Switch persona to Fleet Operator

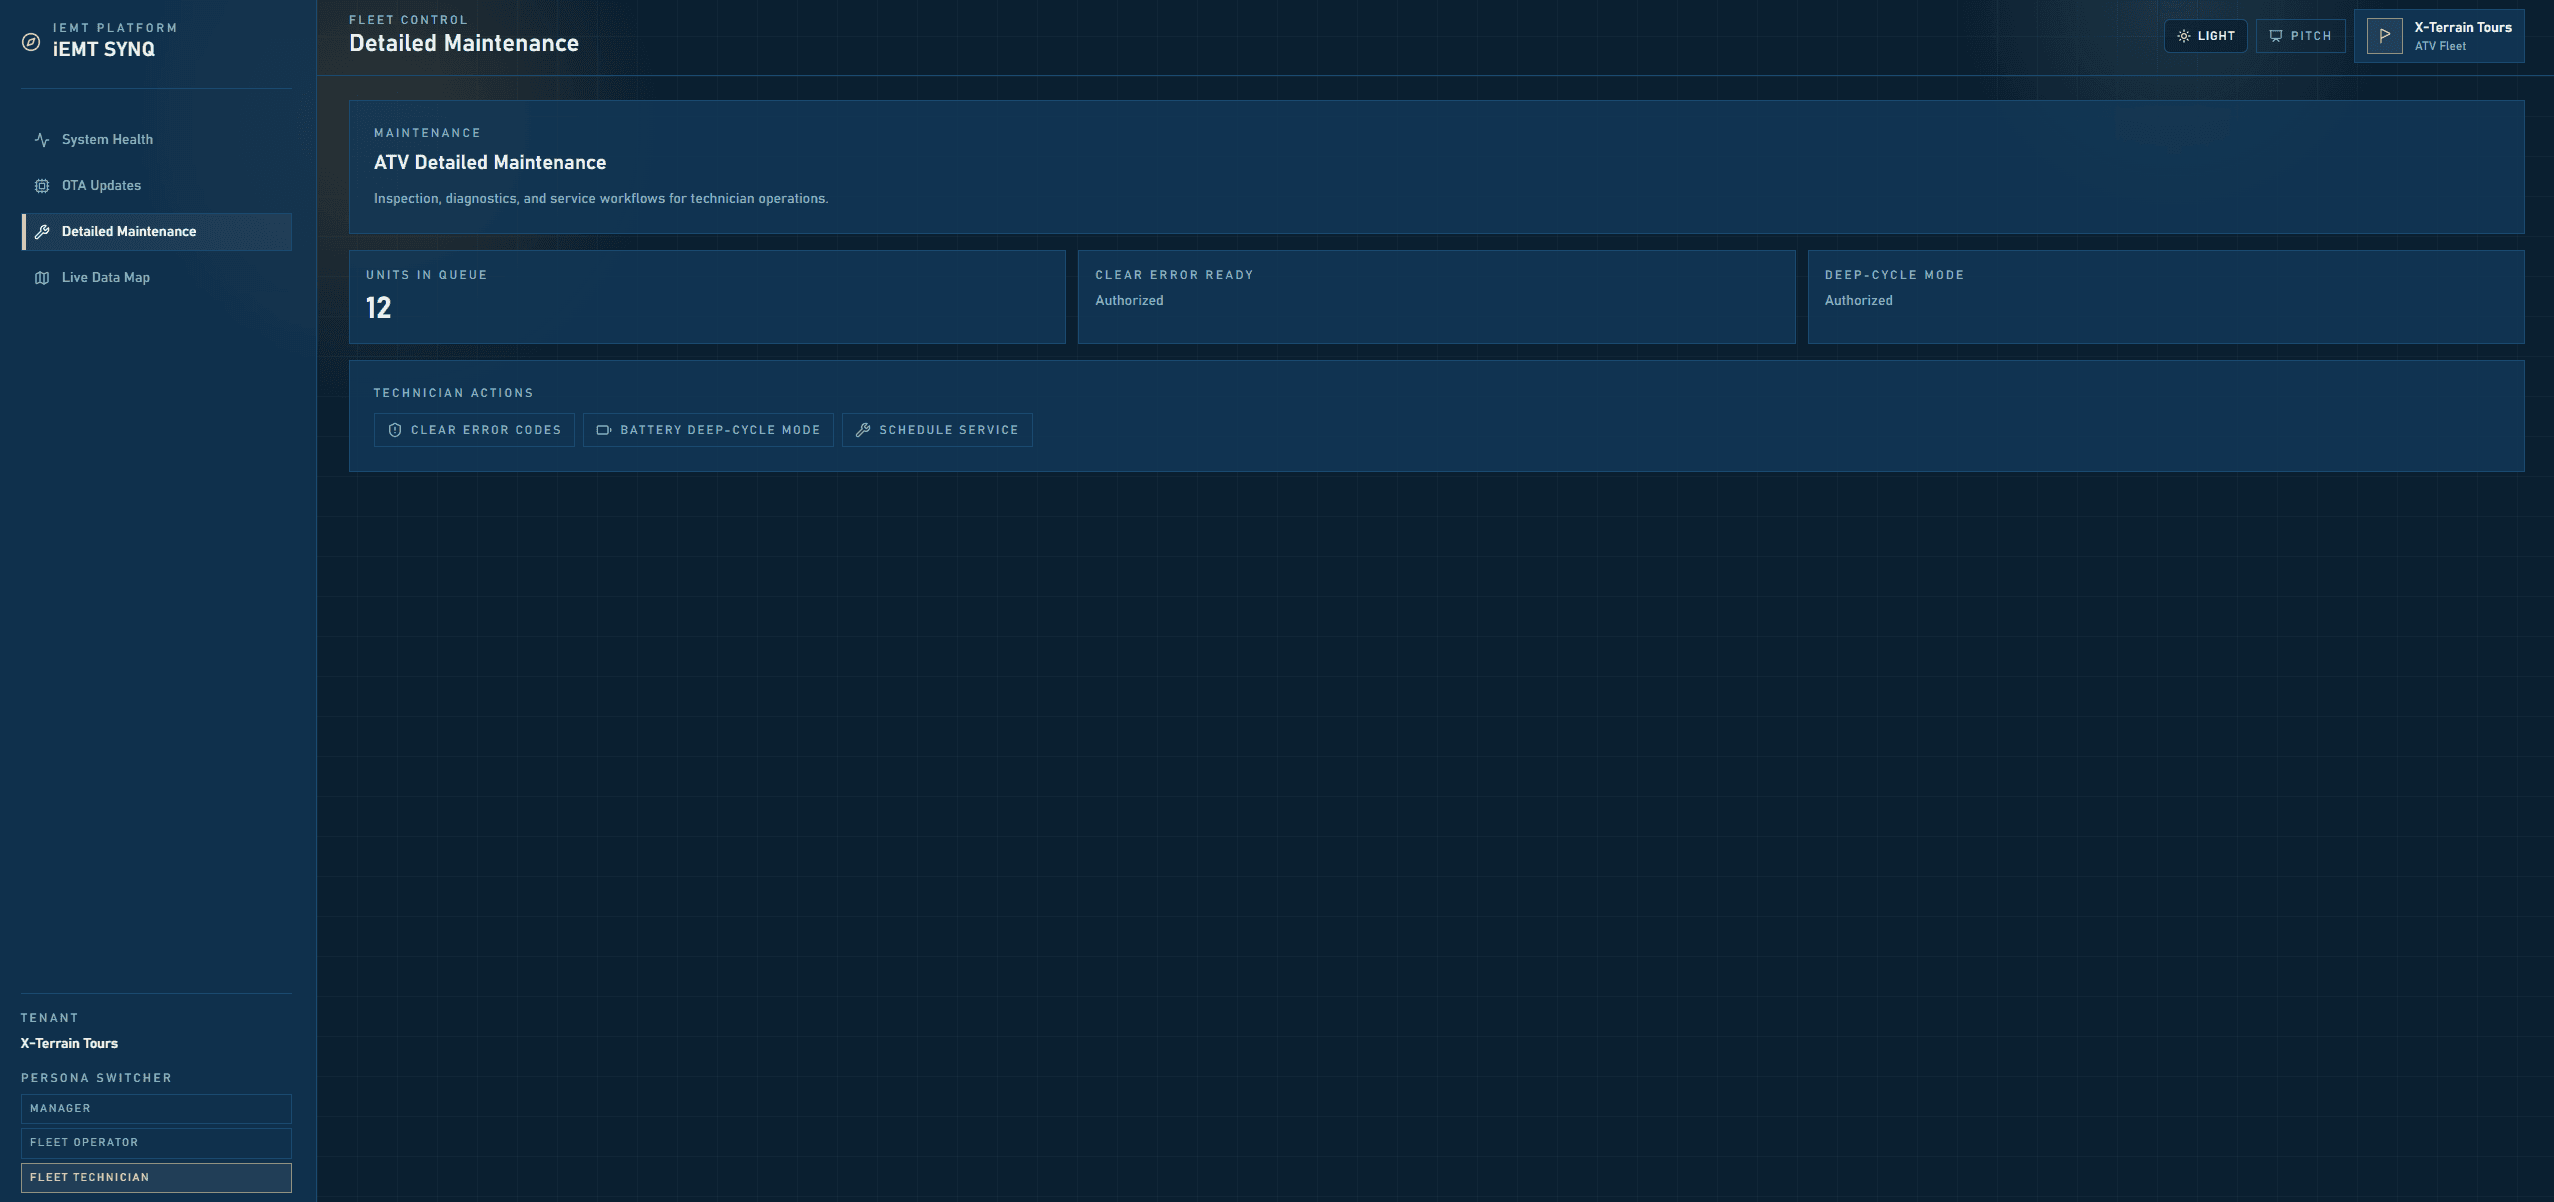[156, 1142]
